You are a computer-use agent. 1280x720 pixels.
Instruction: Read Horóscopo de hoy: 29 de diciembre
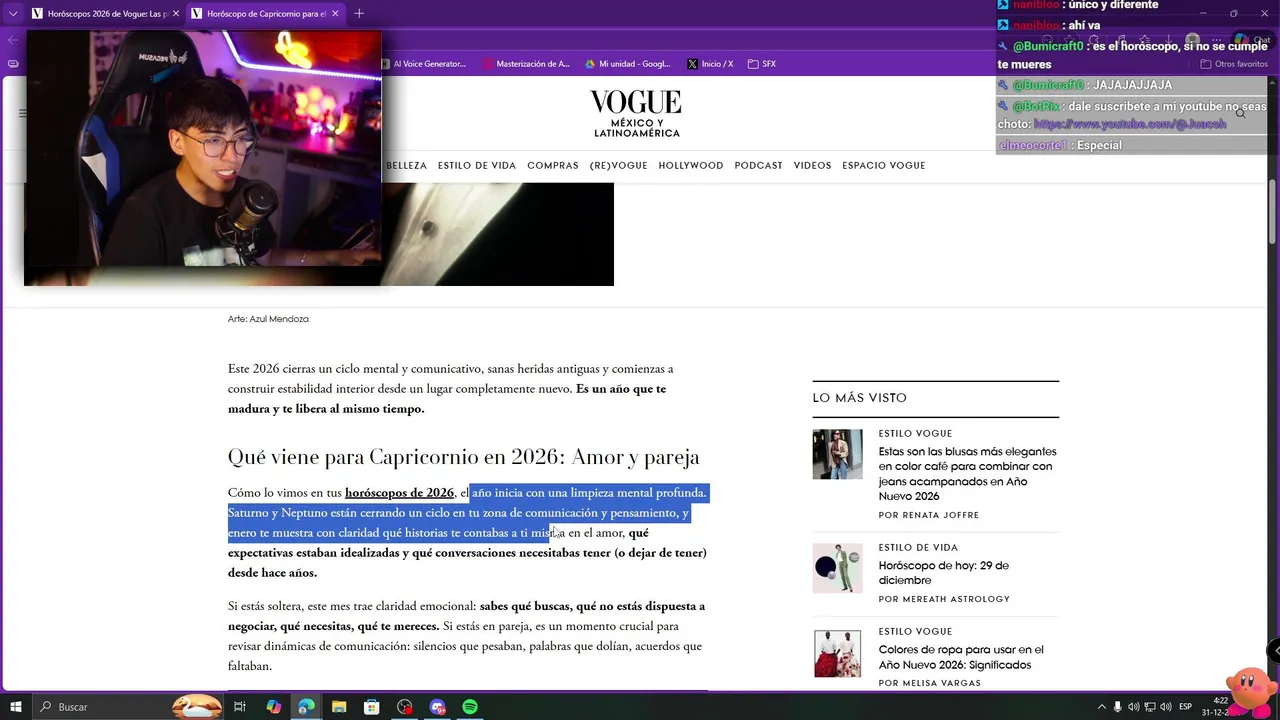point(943,573)
